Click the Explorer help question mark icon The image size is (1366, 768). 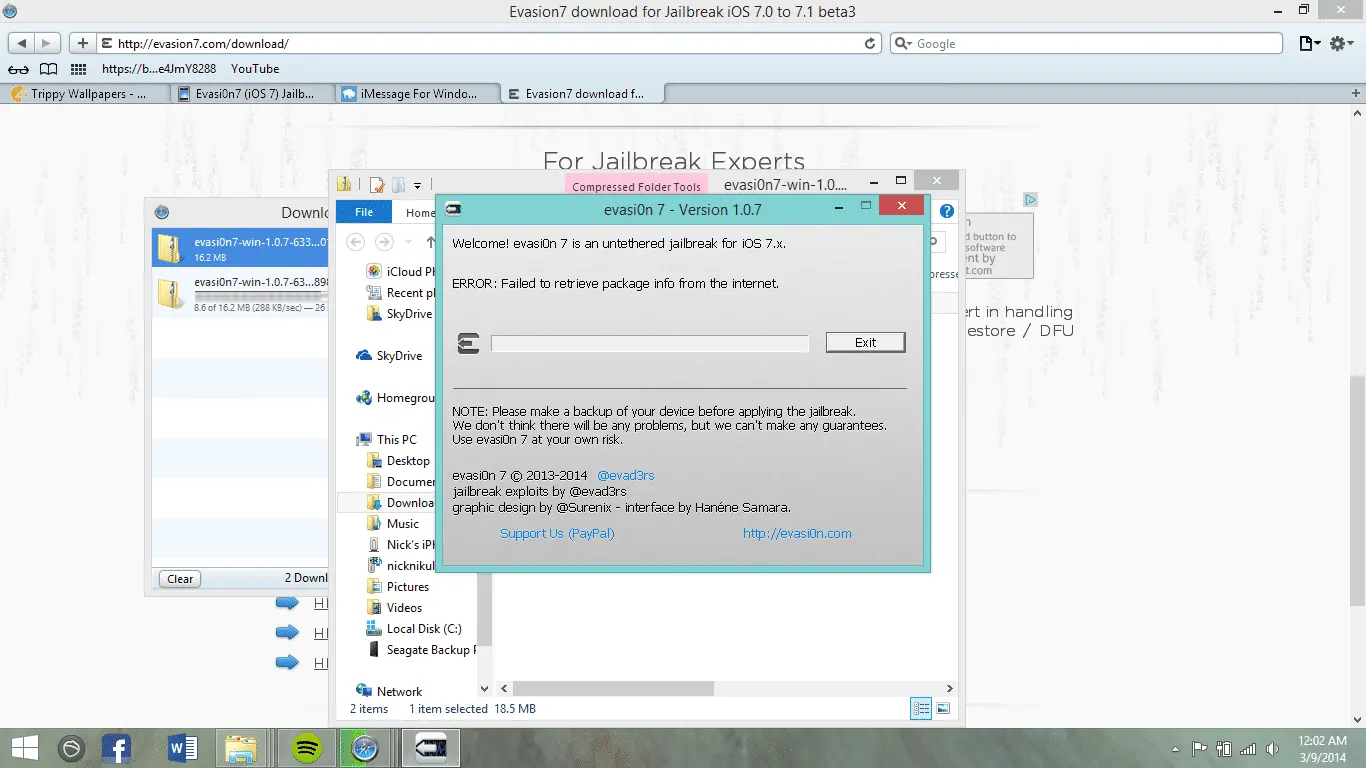click(x=947, y=212)
